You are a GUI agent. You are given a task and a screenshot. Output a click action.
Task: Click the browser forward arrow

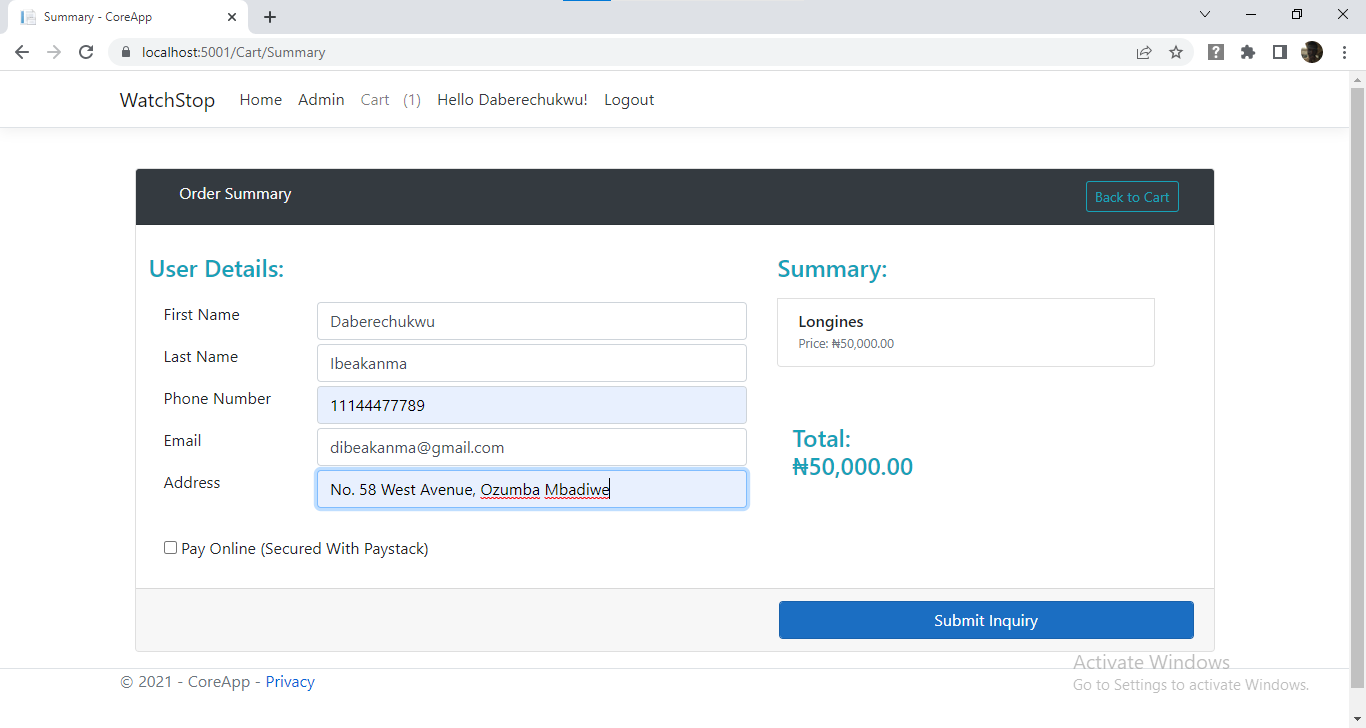coord(54,52)
